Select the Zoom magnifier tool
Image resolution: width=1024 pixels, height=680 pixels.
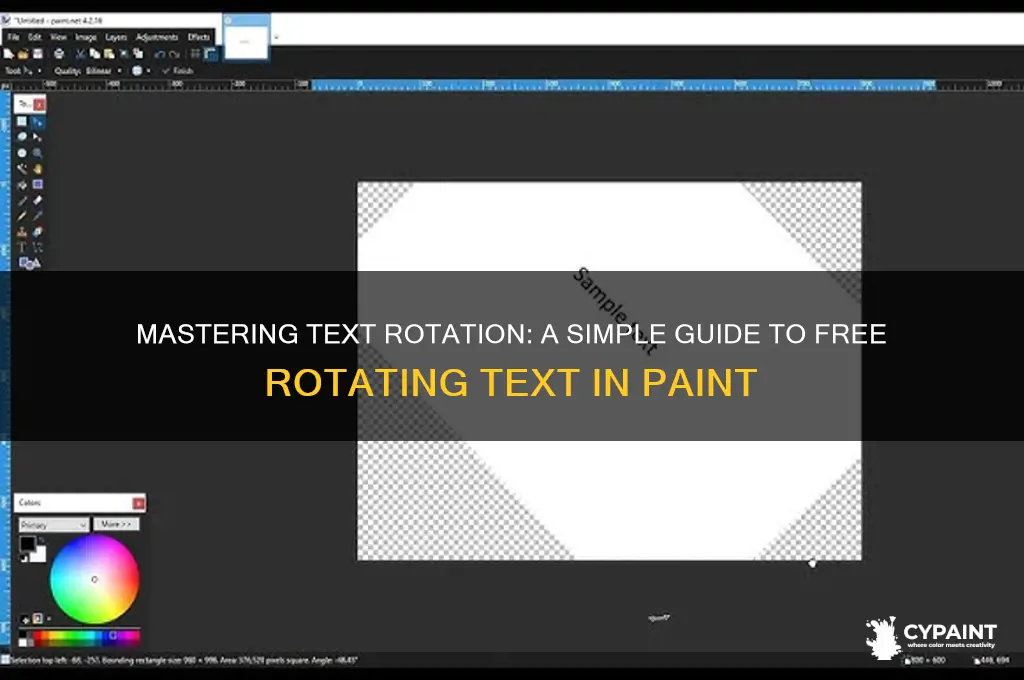click(x=37, y=153)
